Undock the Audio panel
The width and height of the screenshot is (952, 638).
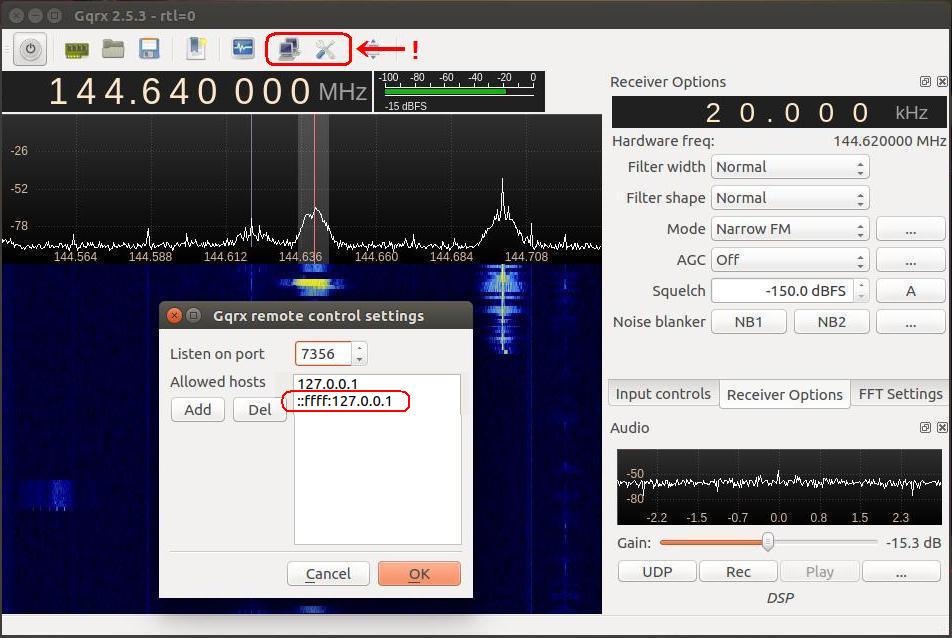pos(925,427)
